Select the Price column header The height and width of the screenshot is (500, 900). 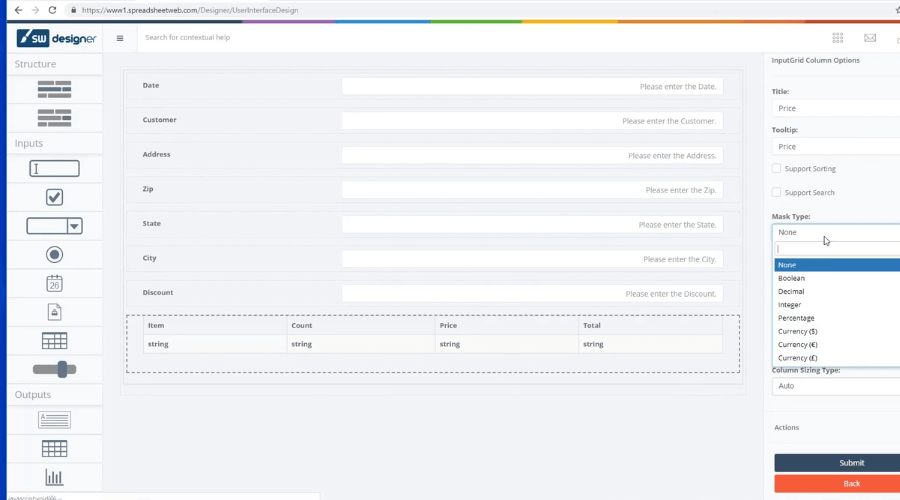(507, 325)
